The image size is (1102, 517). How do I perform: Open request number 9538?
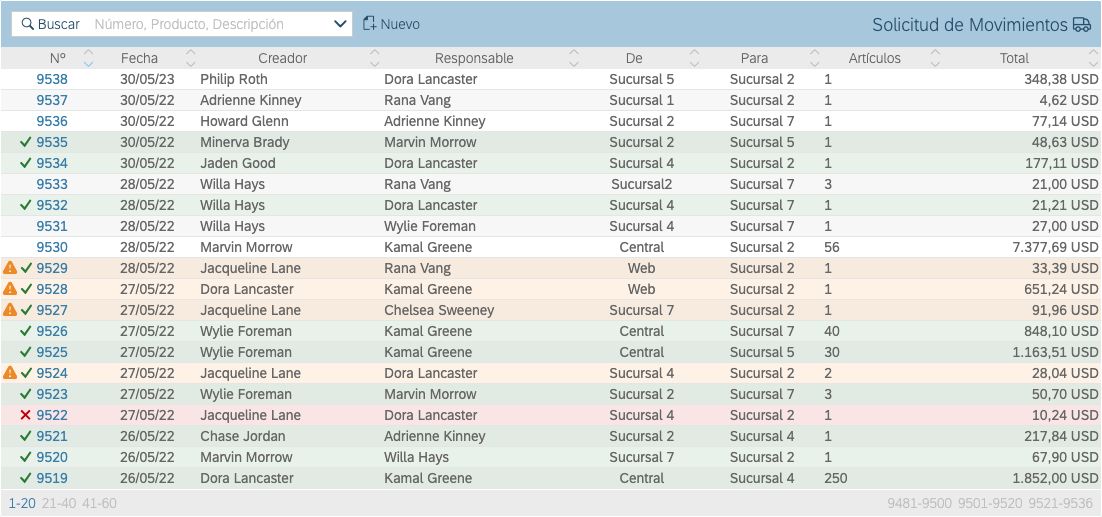pos(52,79)
